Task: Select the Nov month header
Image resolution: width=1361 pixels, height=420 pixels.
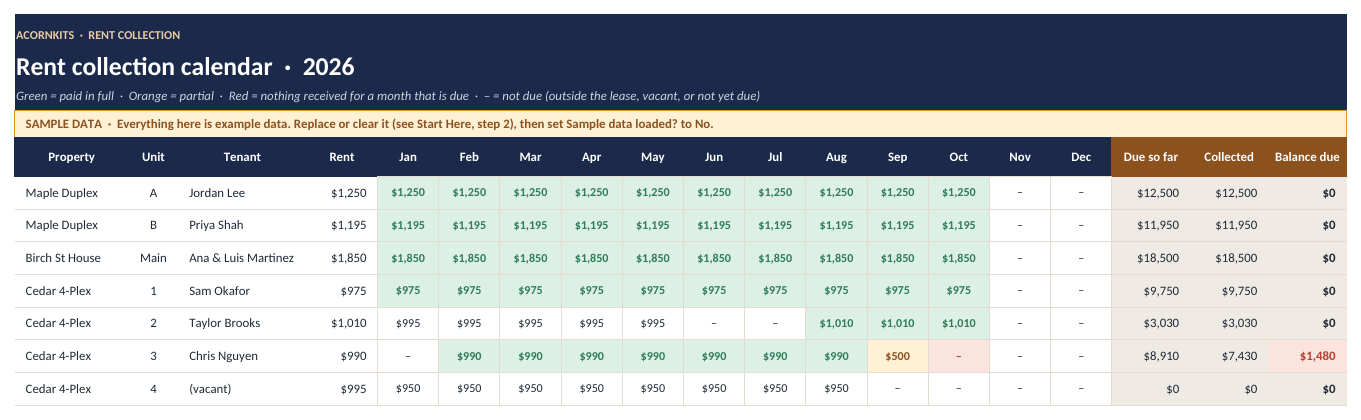Action: pos(1020,157)
